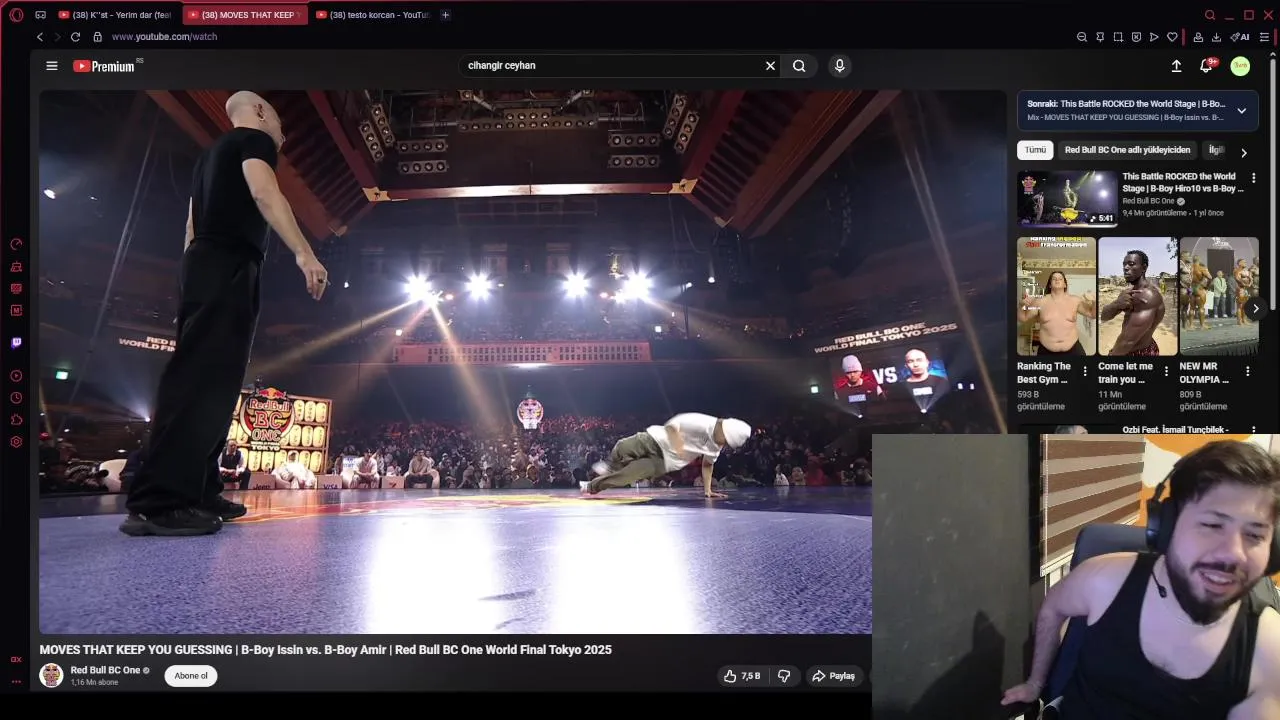Open the account avatar menu
Screen dimensions: 1280x720
(1240, 66)
